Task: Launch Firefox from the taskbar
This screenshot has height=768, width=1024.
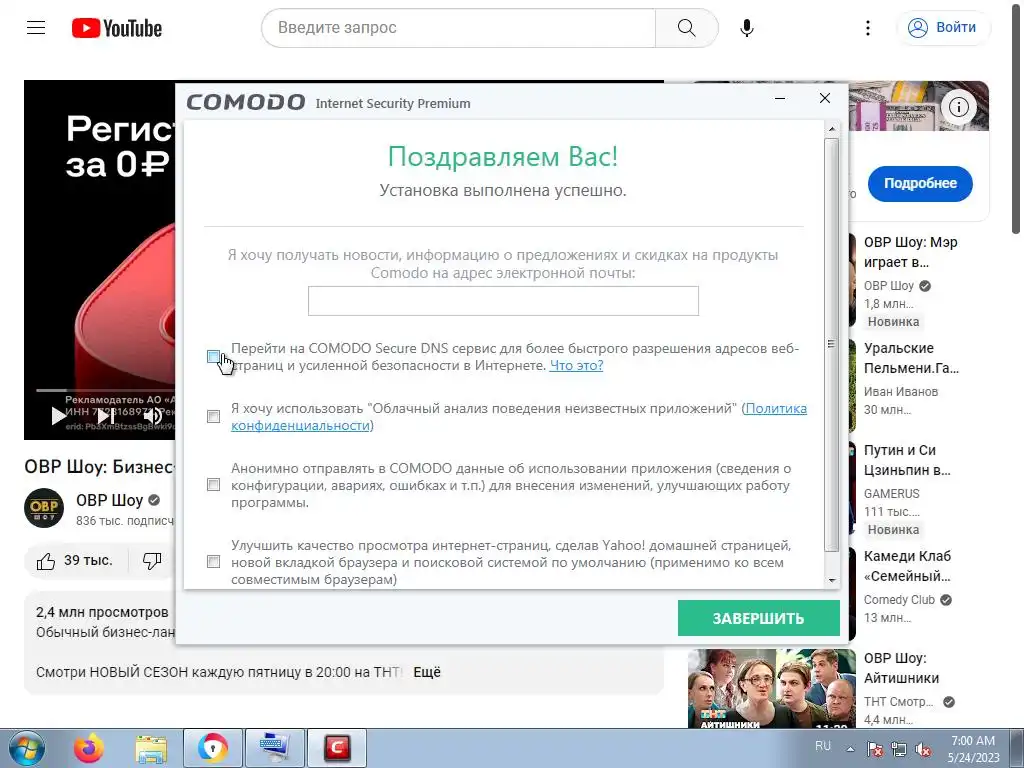Action: tap(88, 748)
